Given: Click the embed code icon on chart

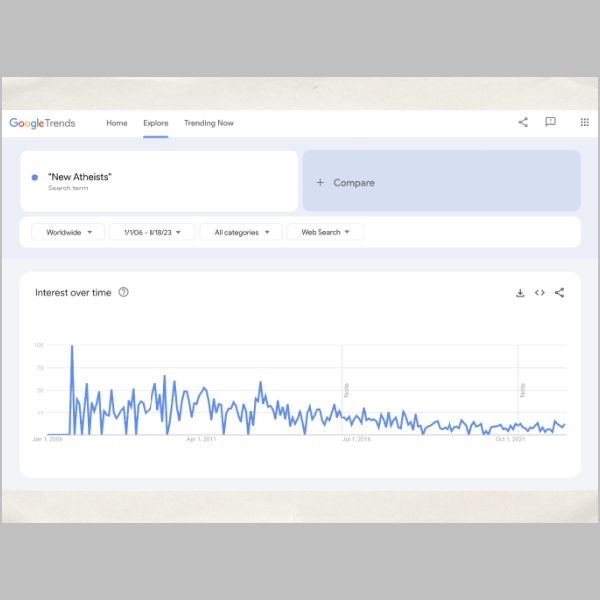Looking at the screenshot, I should [540, 293].
